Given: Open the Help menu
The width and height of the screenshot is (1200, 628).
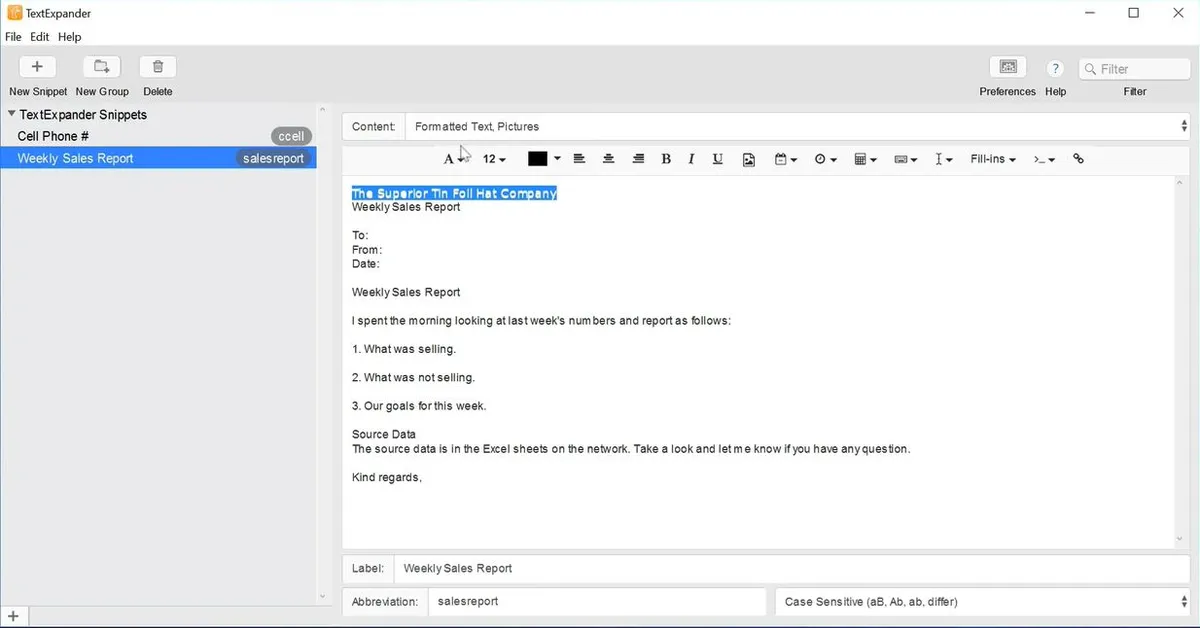Looking at the screenshot, I should [70, 37].
